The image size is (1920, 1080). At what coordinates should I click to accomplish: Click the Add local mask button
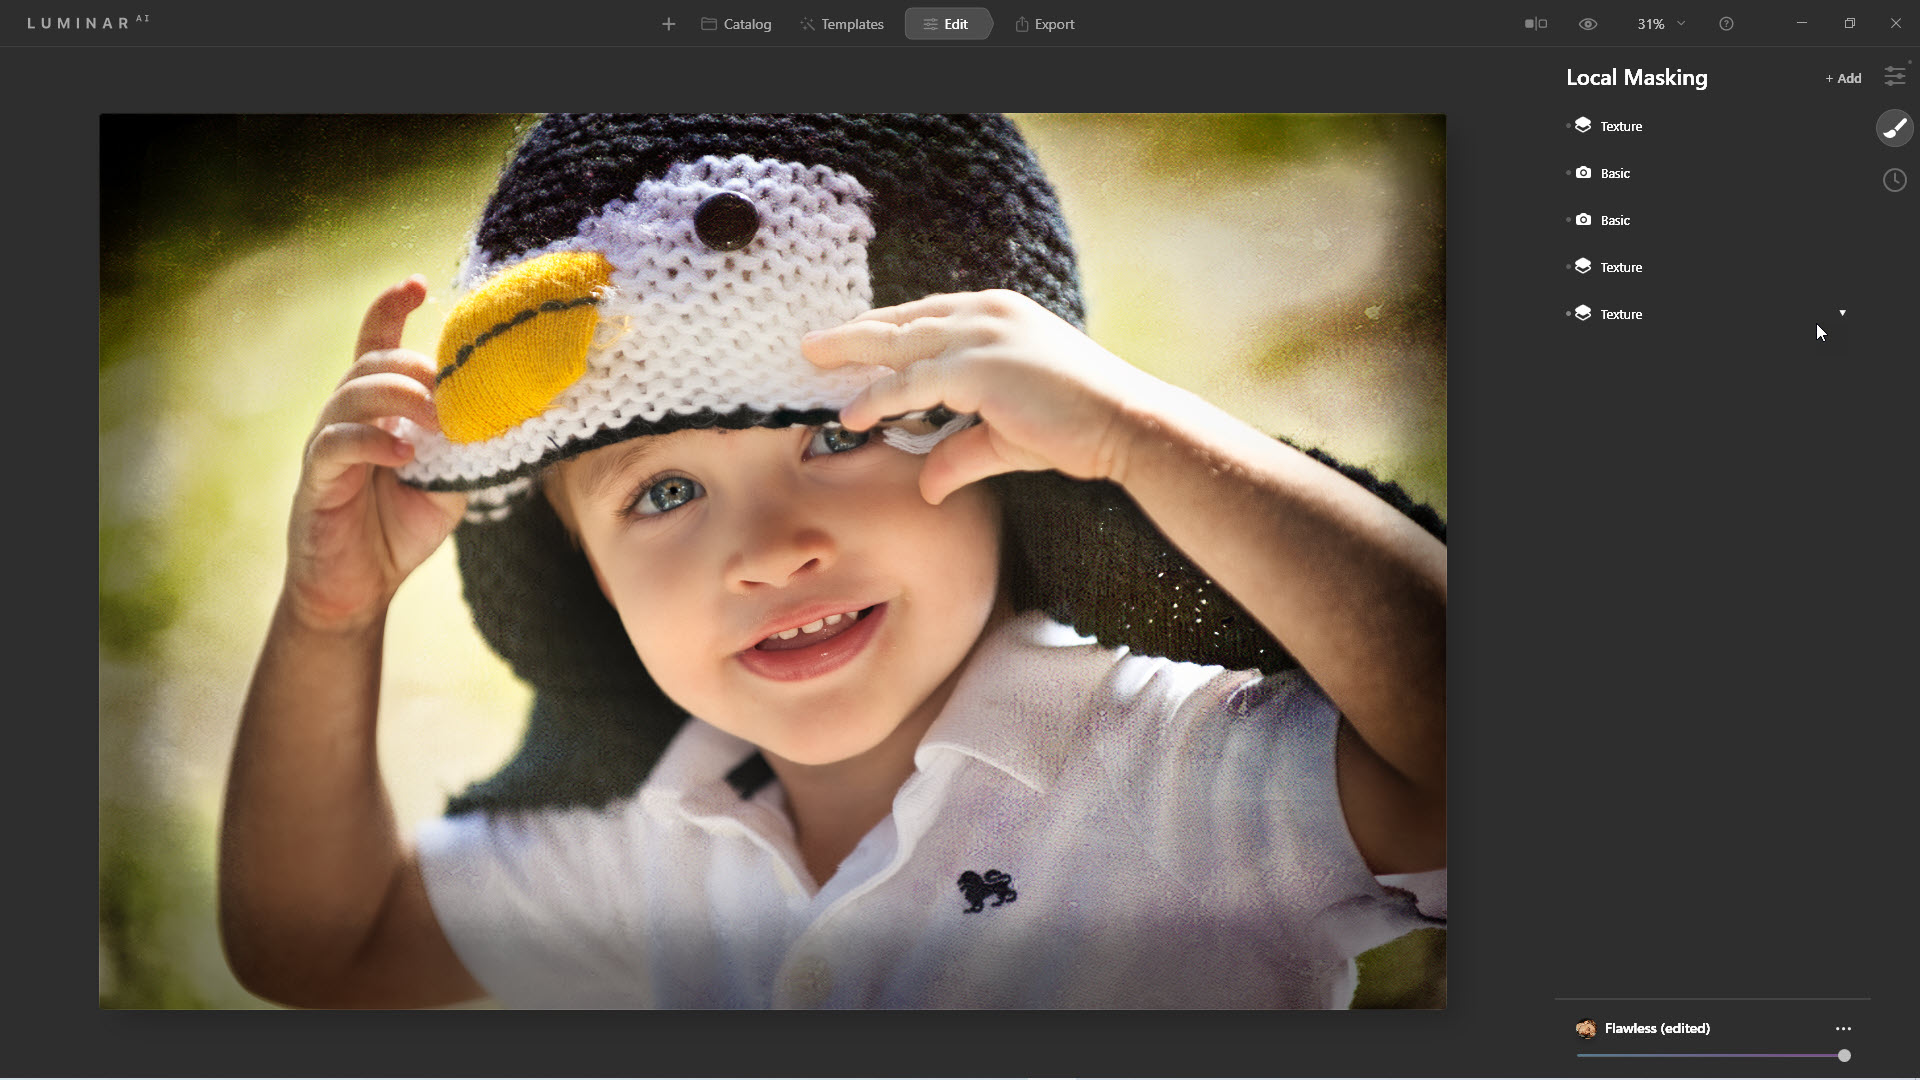tap(1843, 78)
